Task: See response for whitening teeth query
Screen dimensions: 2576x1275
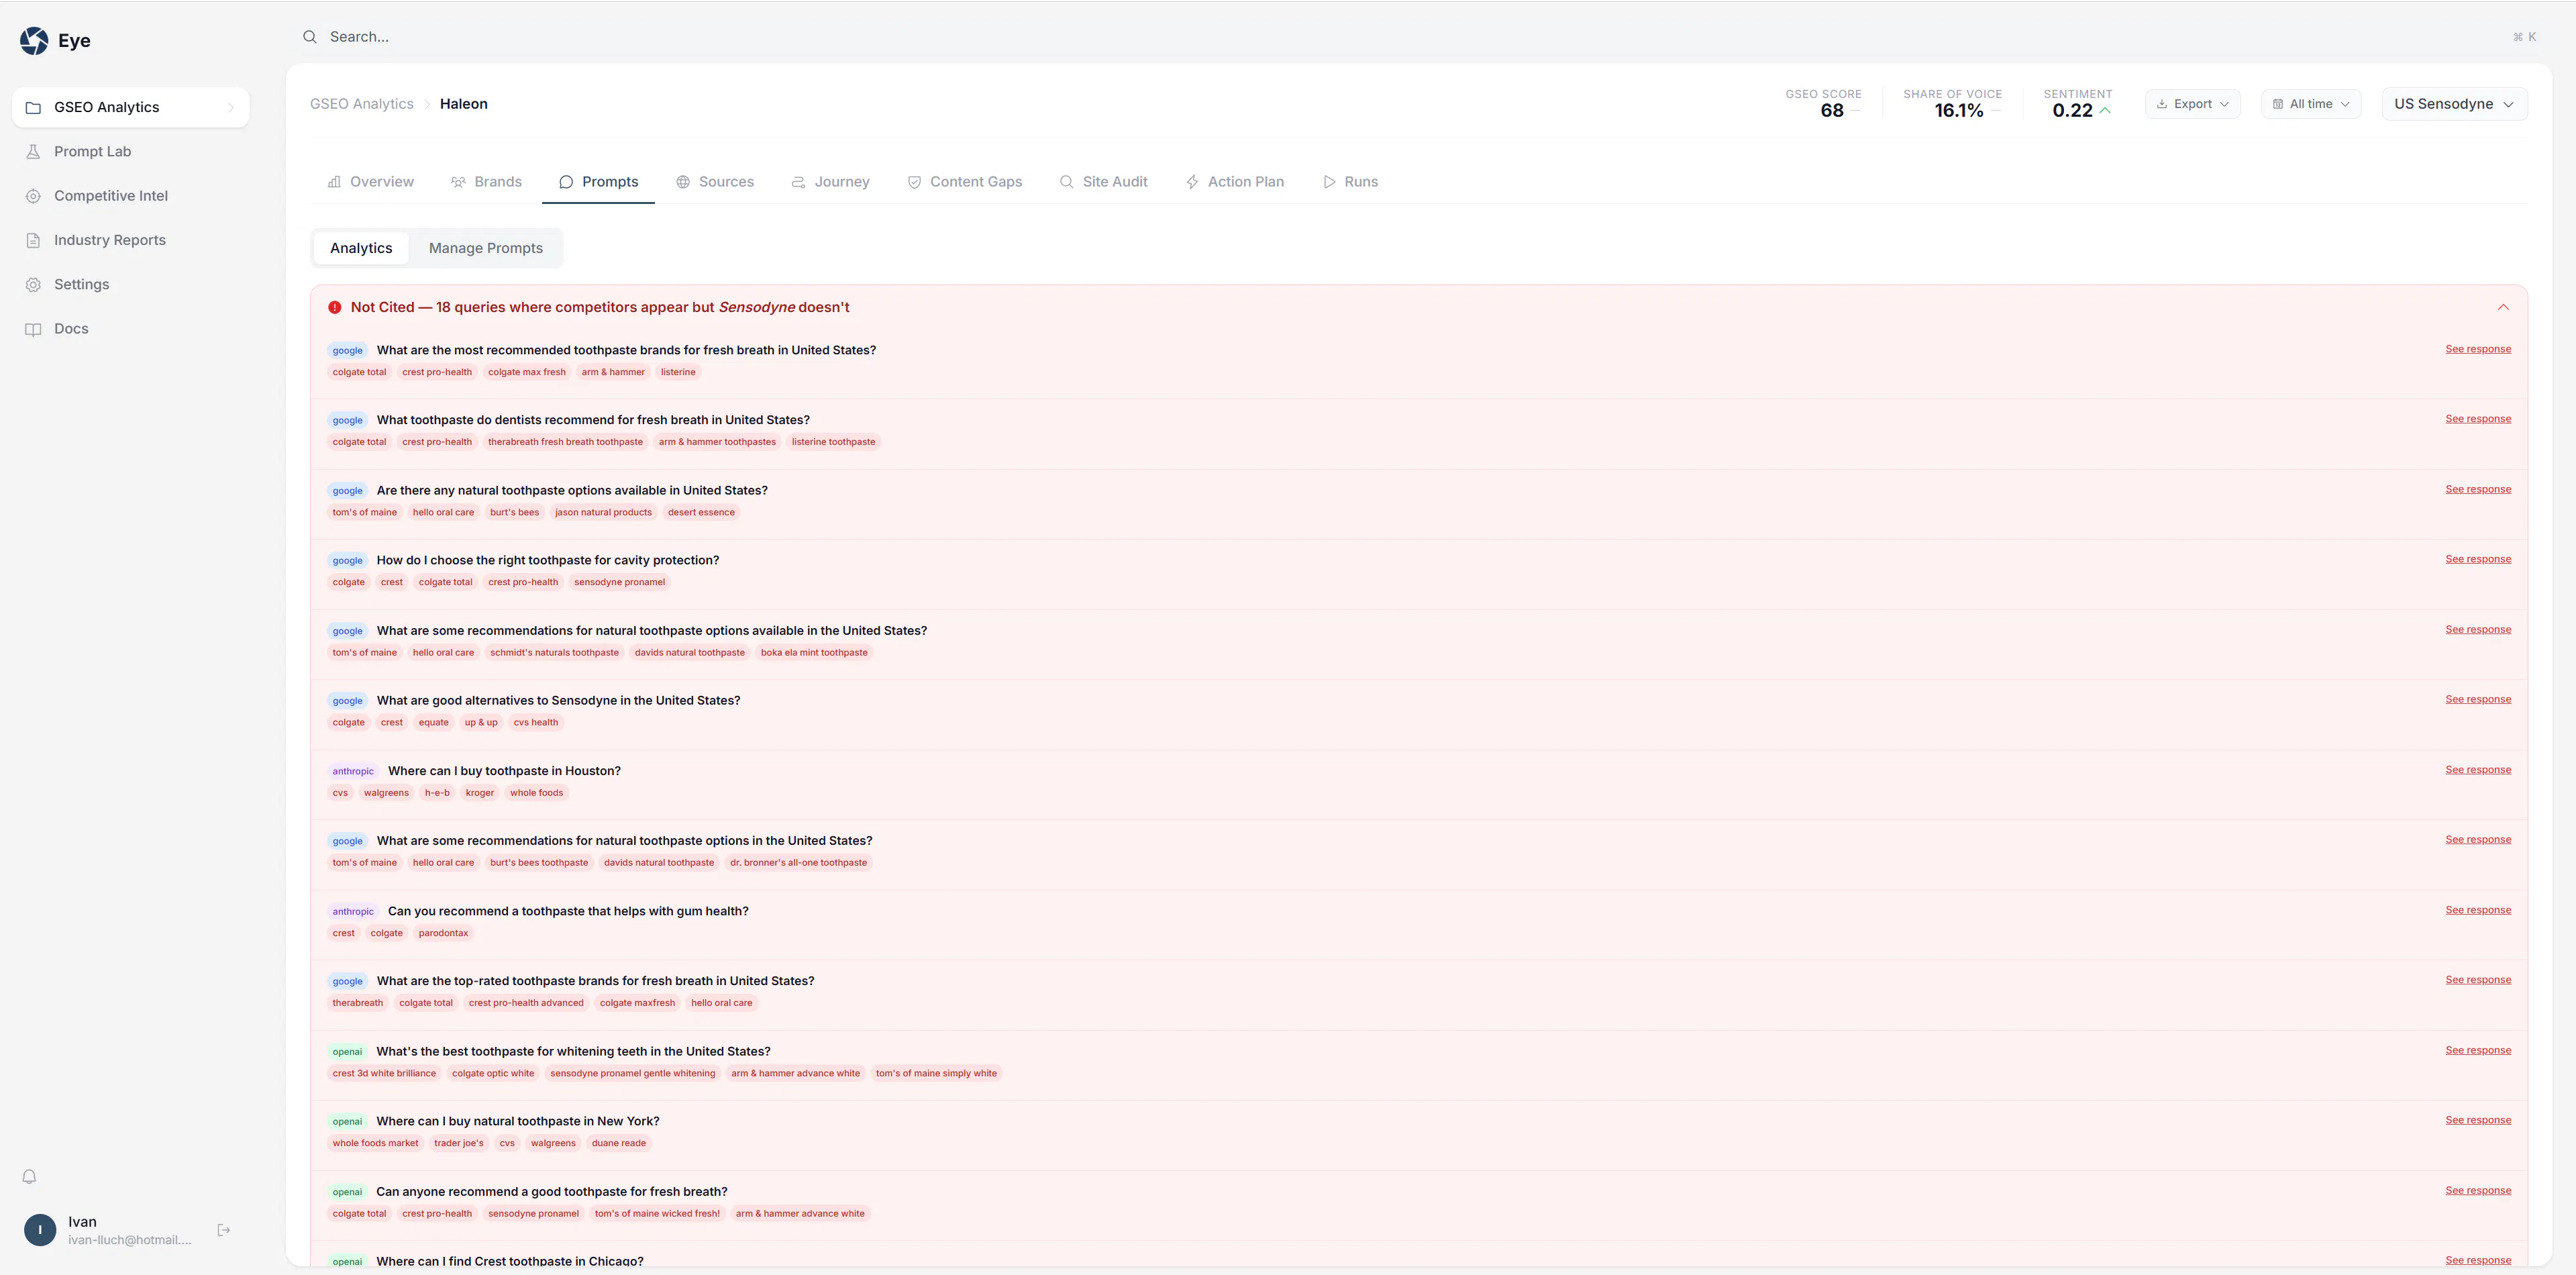Action: (2478, 1050)
